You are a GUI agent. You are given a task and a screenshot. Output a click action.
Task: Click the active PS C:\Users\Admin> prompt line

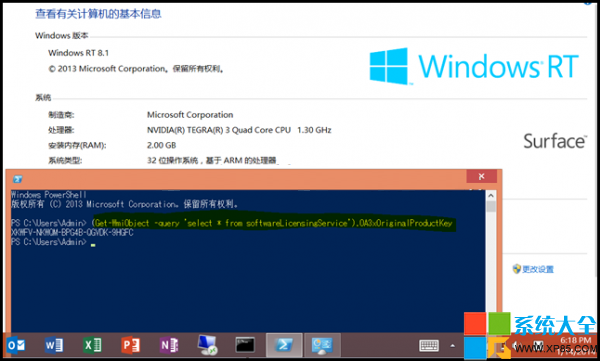(x=53, y=242)
